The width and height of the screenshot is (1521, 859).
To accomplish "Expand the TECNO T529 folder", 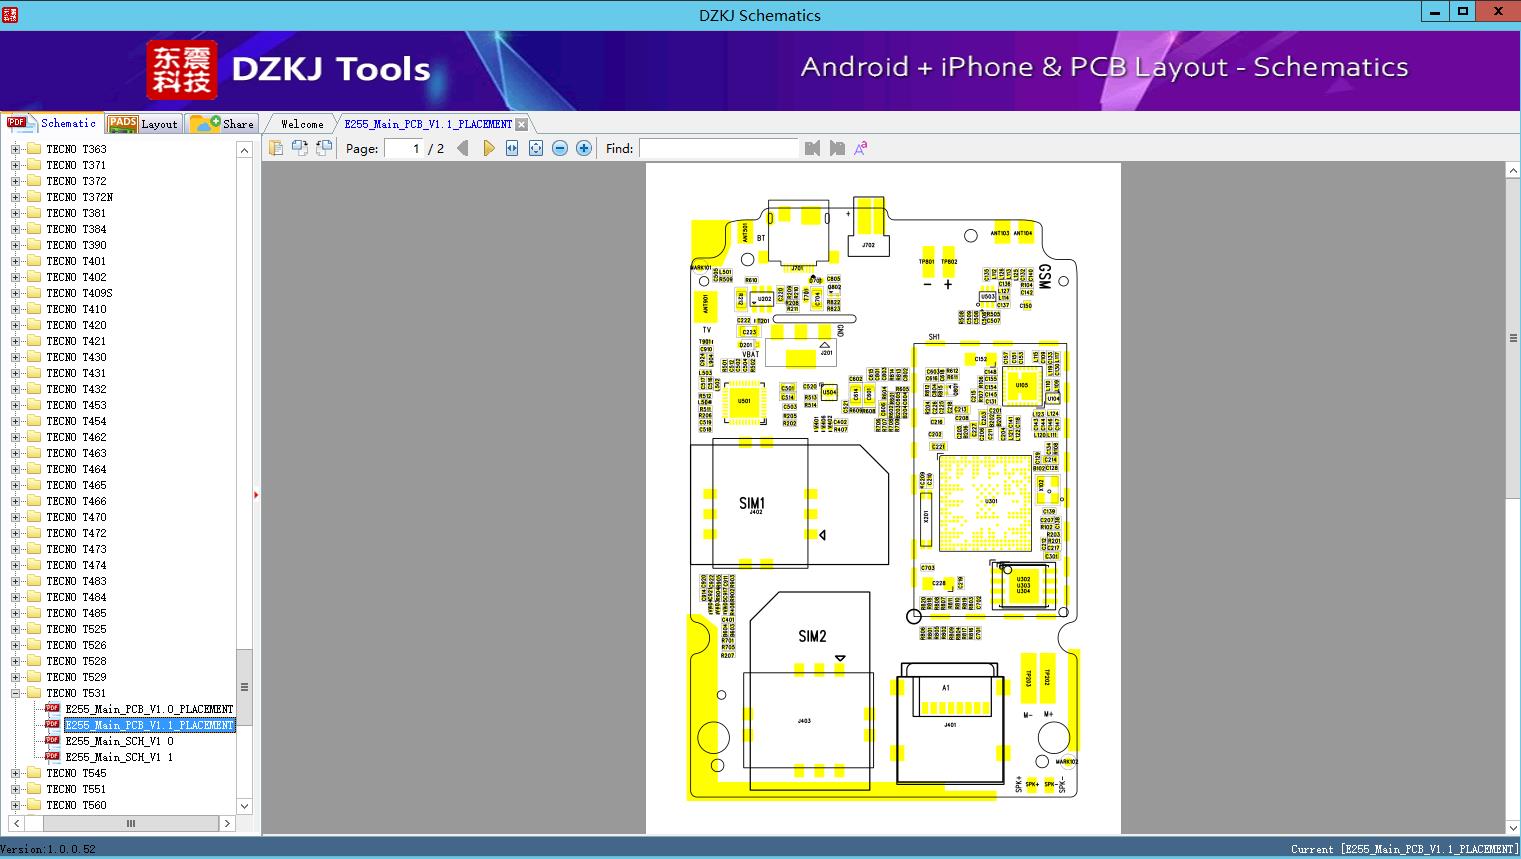I will (15, 677).
